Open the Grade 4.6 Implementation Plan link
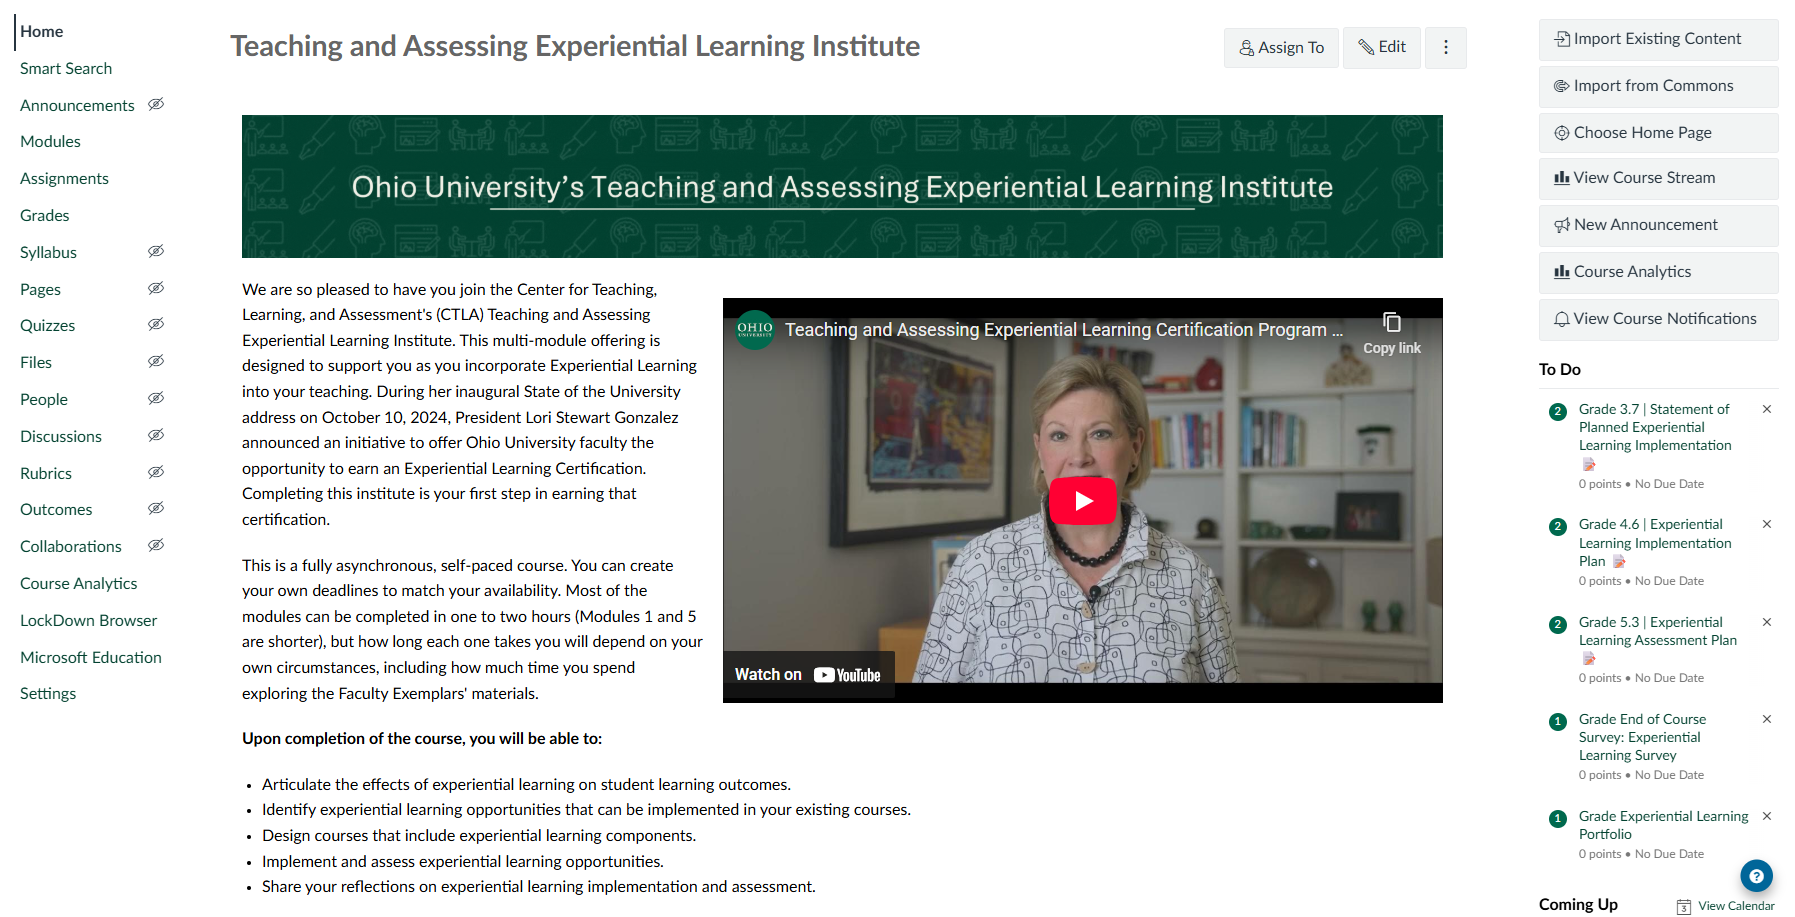The width and height of the screenshot is (1795, 917). pos(1654,543)
